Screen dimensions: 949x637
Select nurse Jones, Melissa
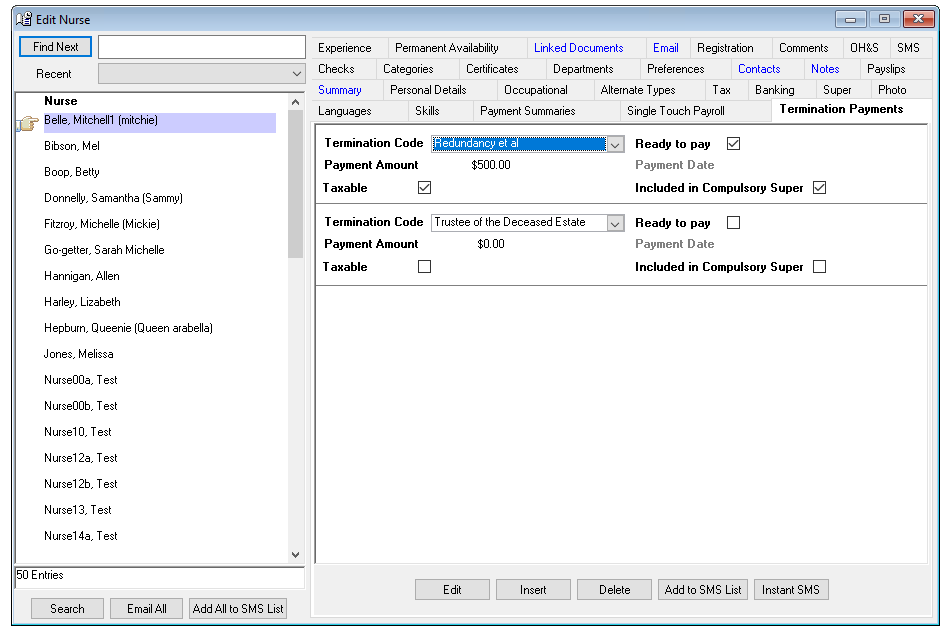pos(78,354)
